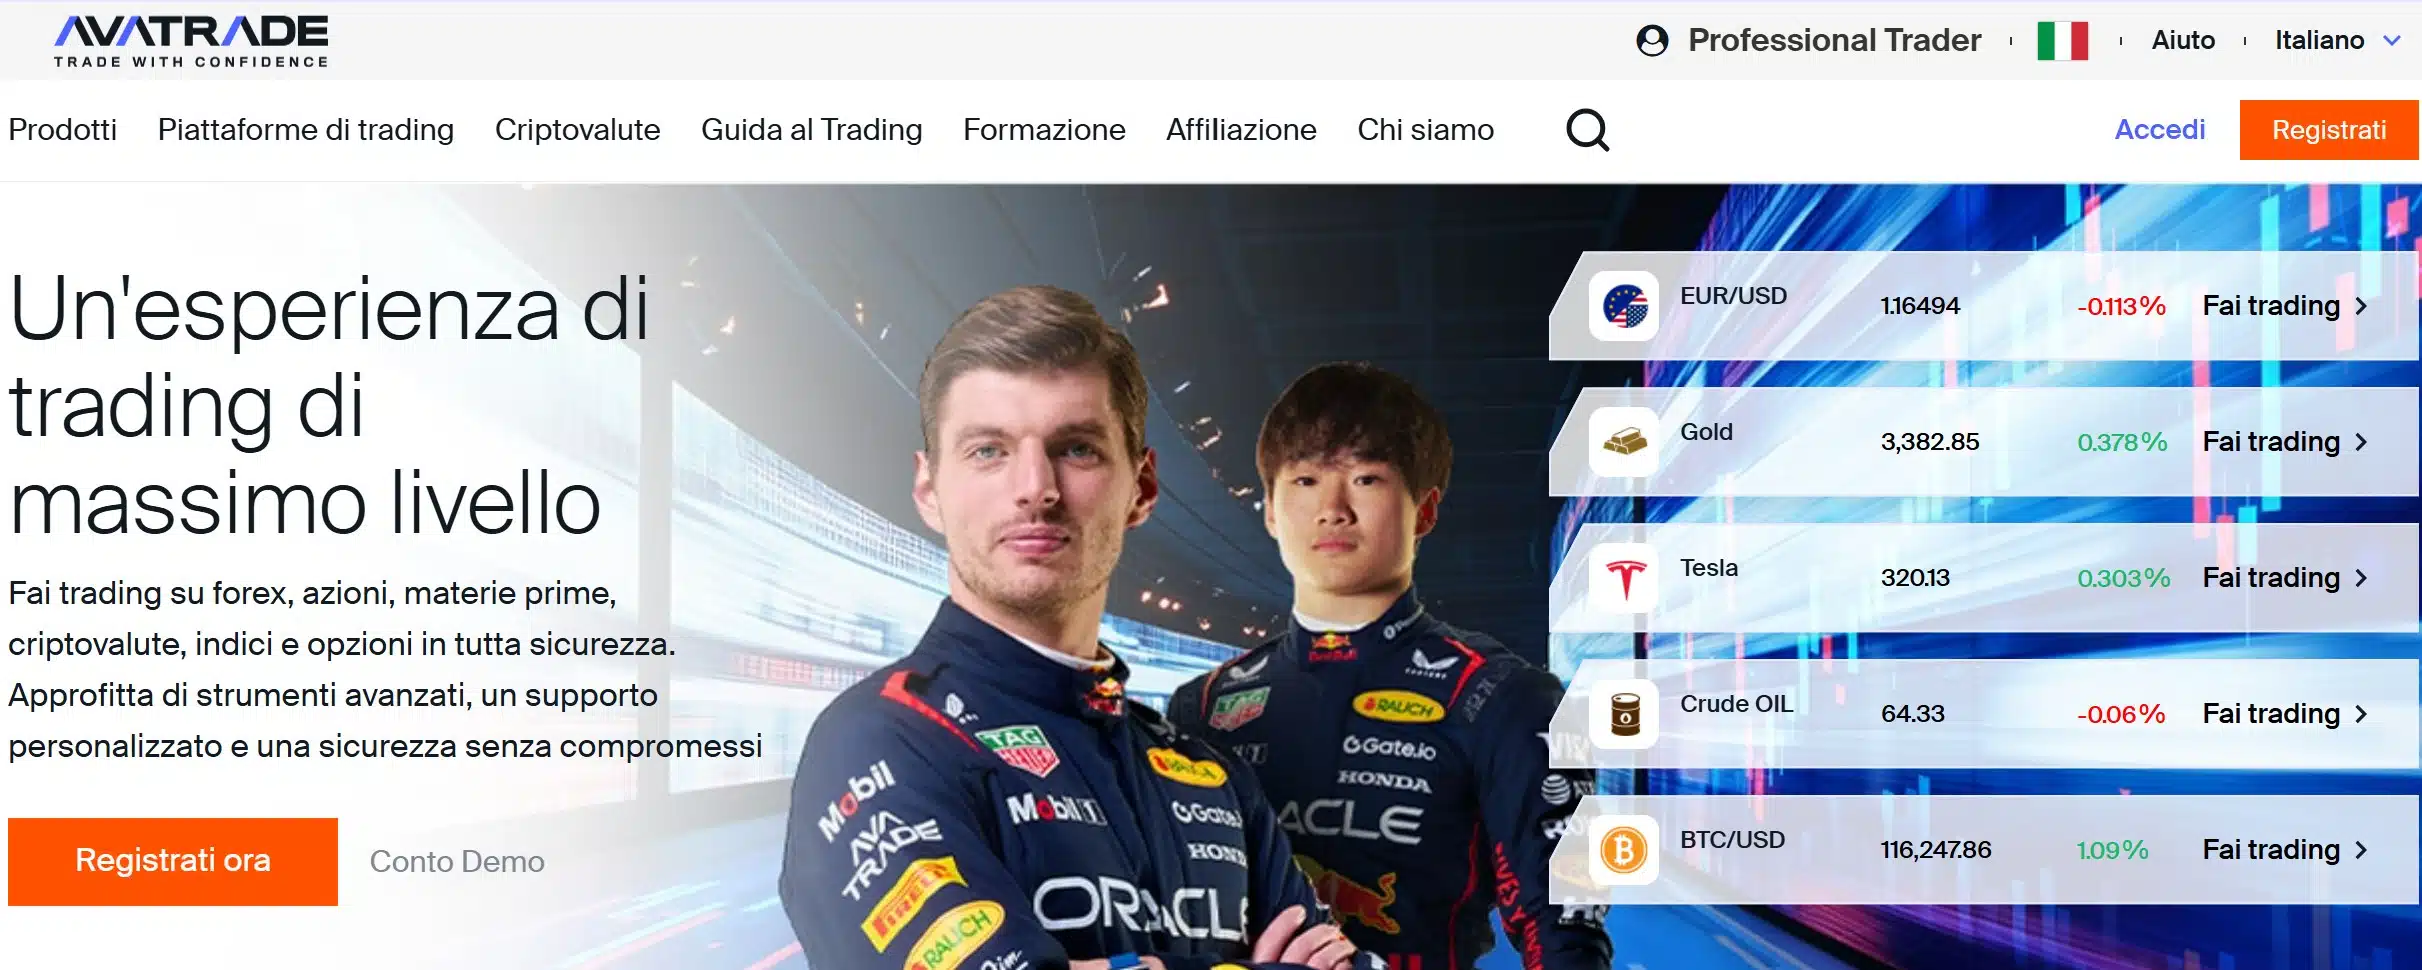
Task: Open the Piattaforme di trading menu
Action: pos(306,130)
